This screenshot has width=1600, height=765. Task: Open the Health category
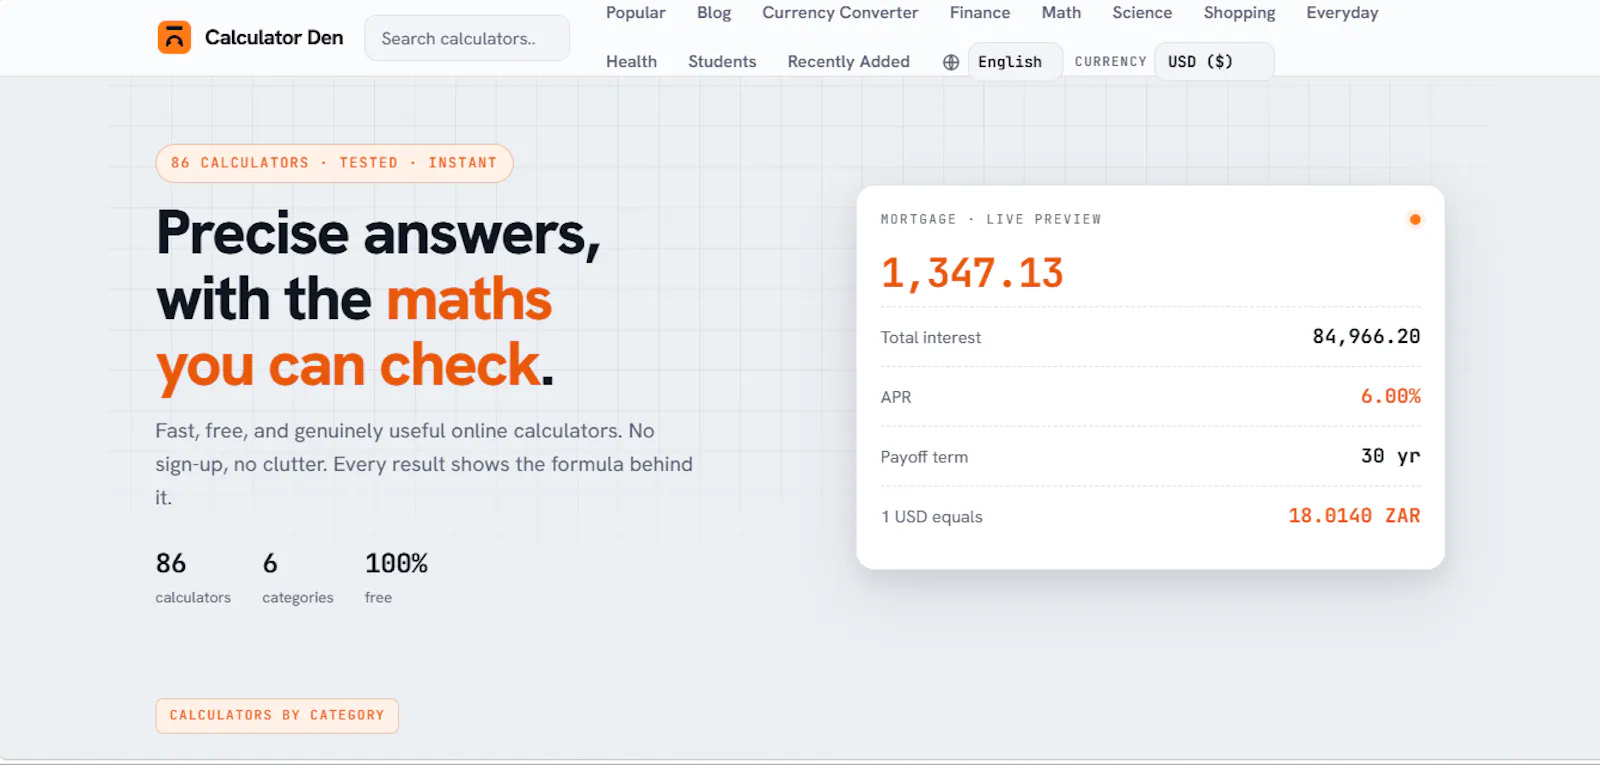click(631, 62)
